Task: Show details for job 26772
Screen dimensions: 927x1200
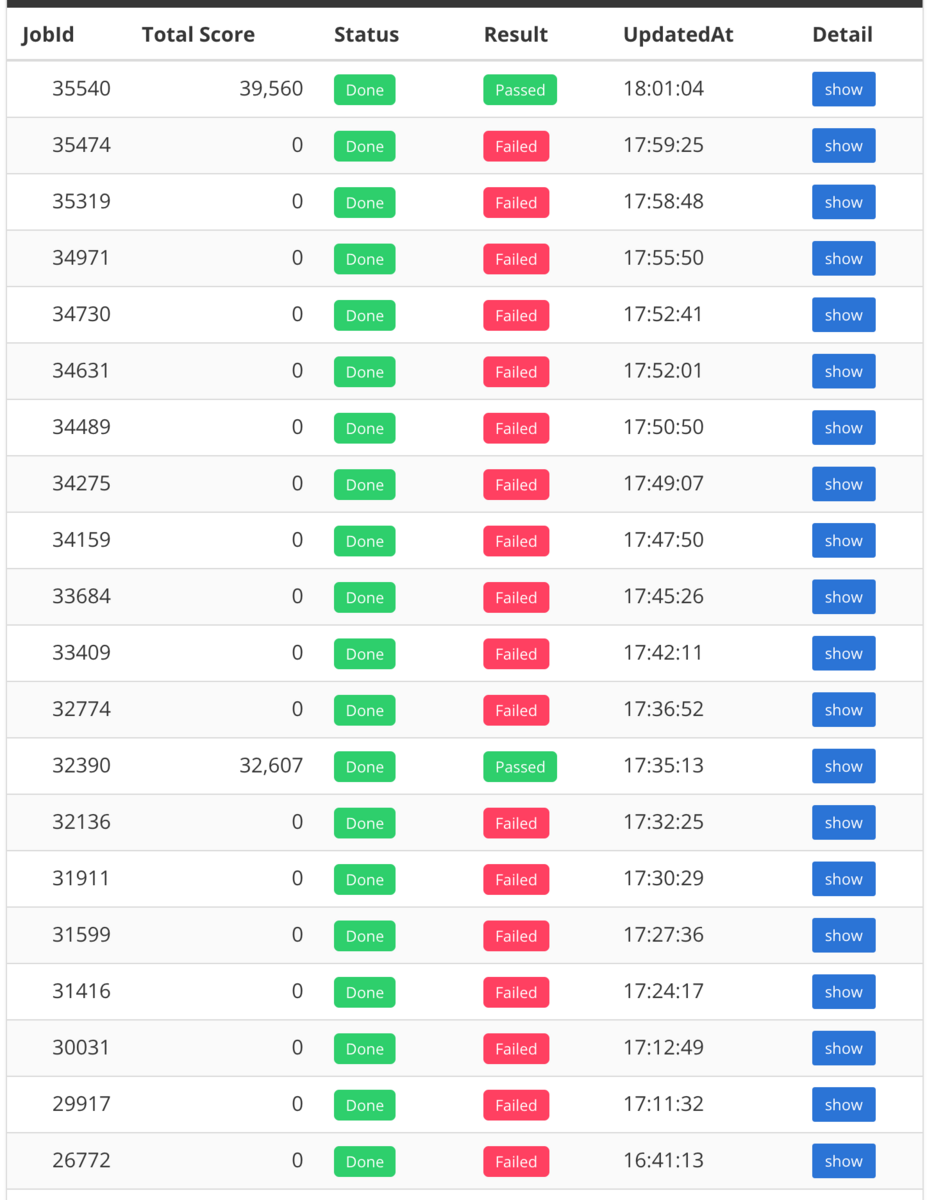Action: click(844, 1161)
